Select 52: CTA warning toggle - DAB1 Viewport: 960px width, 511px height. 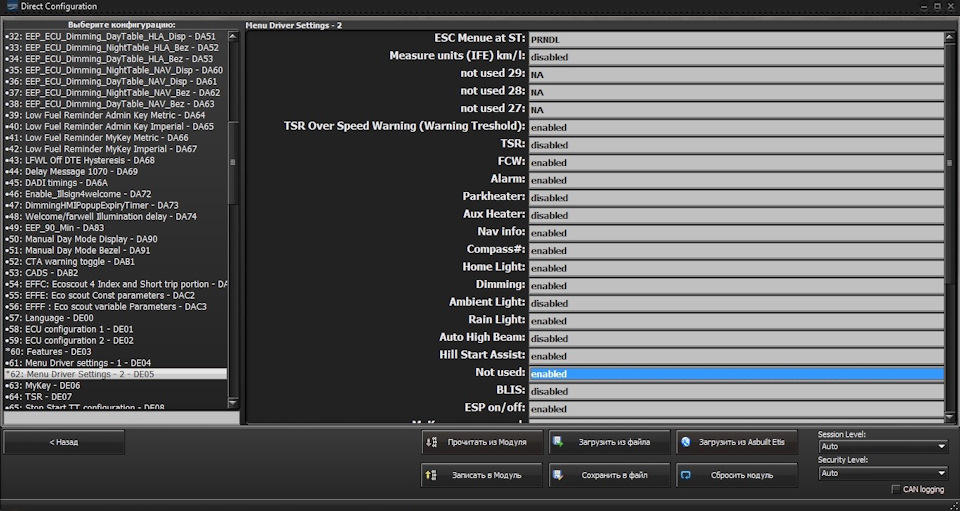coord(115,261)
